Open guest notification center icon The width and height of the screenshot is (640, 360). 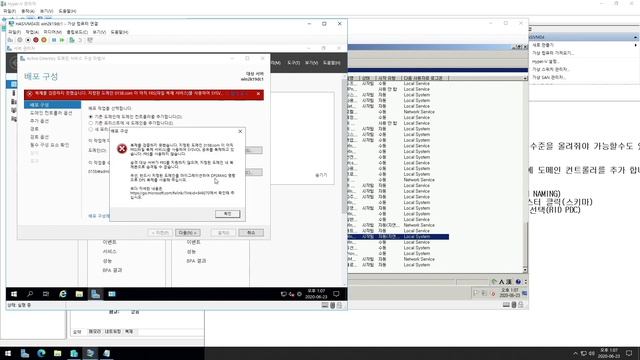point(336,294)
